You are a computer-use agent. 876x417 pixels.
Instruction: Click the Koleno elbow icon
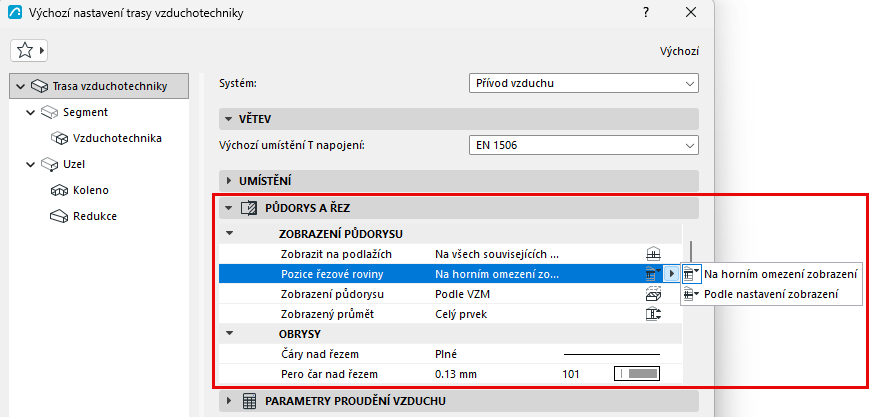coord(59,190)
